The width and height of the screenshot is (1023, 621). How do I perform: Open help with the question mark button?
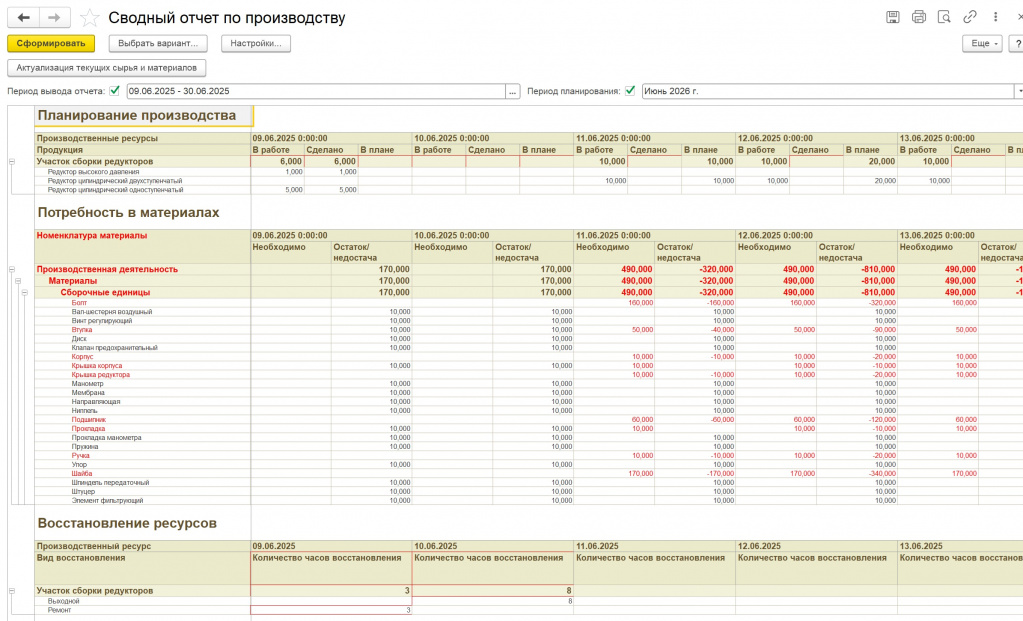click(1018, 43)
